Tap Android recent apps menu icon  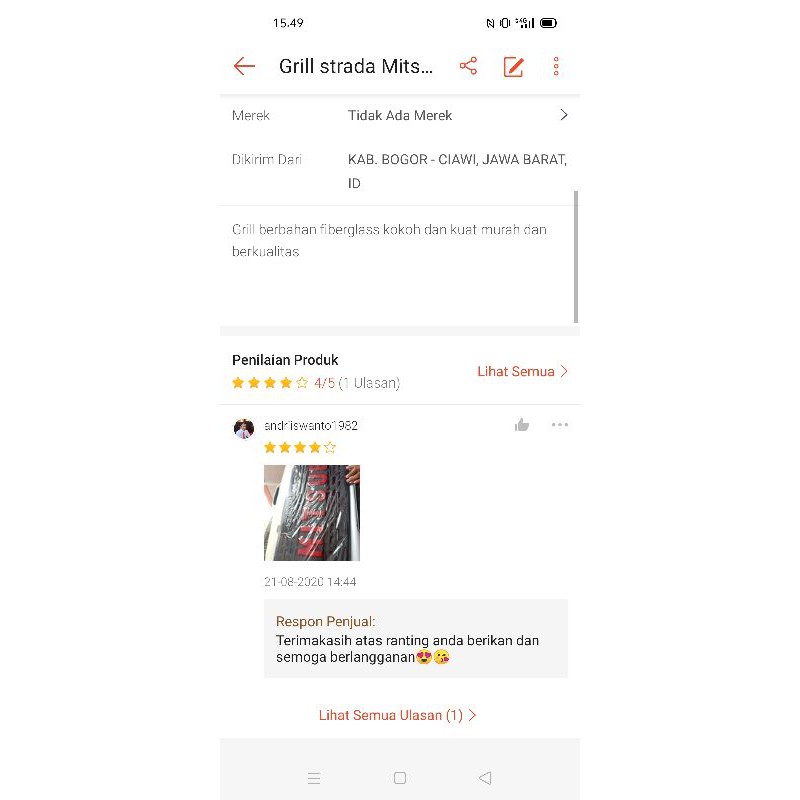314,778
